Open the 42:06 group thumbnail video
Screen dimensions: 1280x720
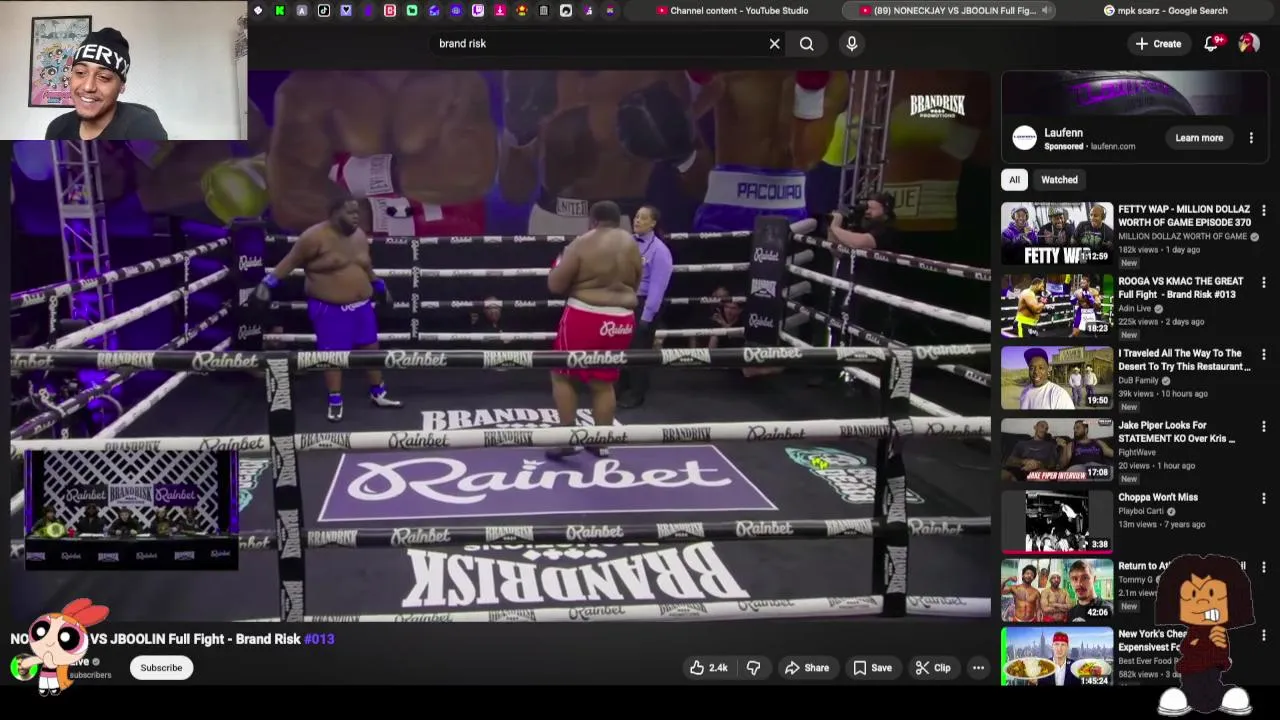[x=1057, y=590]
